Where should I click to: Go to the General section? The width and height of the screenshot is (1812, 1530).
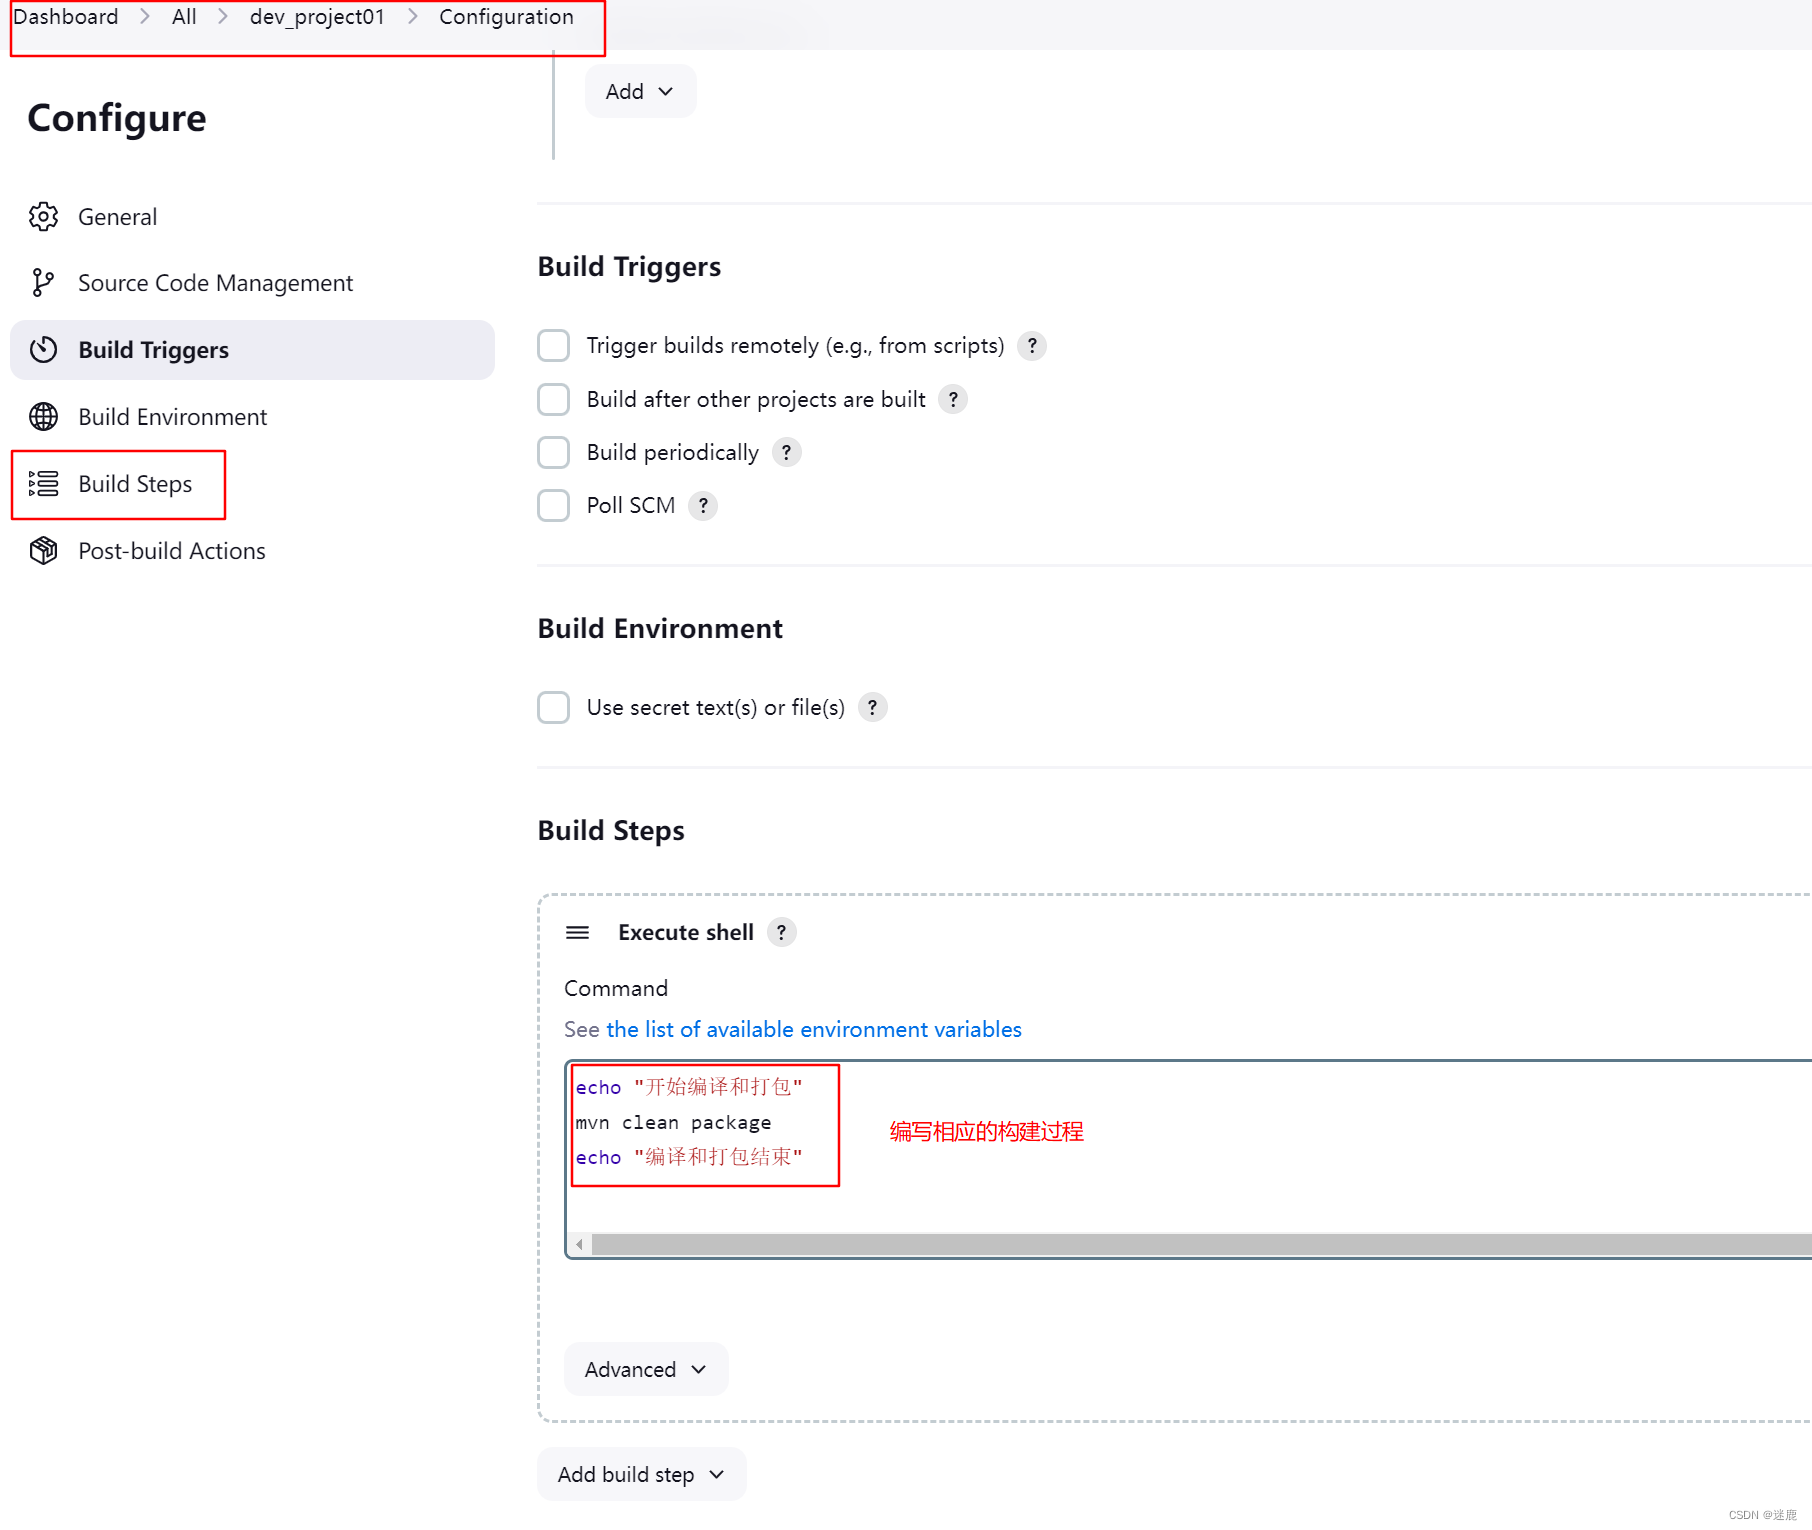(x=252, y=217)
